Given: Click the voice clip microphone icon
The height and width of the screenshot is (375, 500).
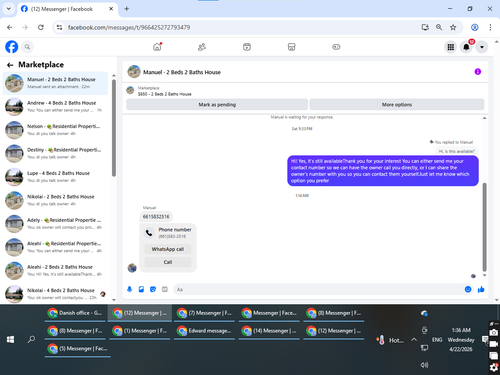Looking at the screenshot, I should coord(130,289).
